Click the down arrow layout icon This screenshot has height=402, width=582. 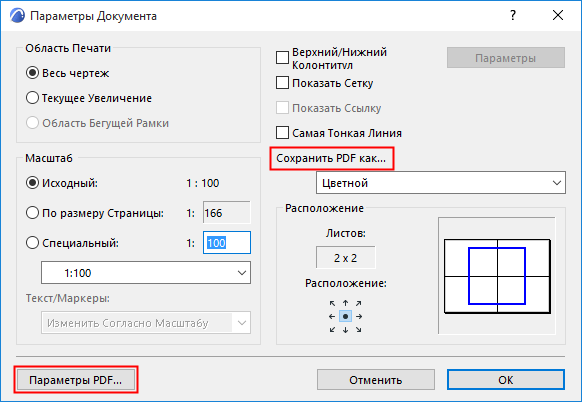coord(346,330)
